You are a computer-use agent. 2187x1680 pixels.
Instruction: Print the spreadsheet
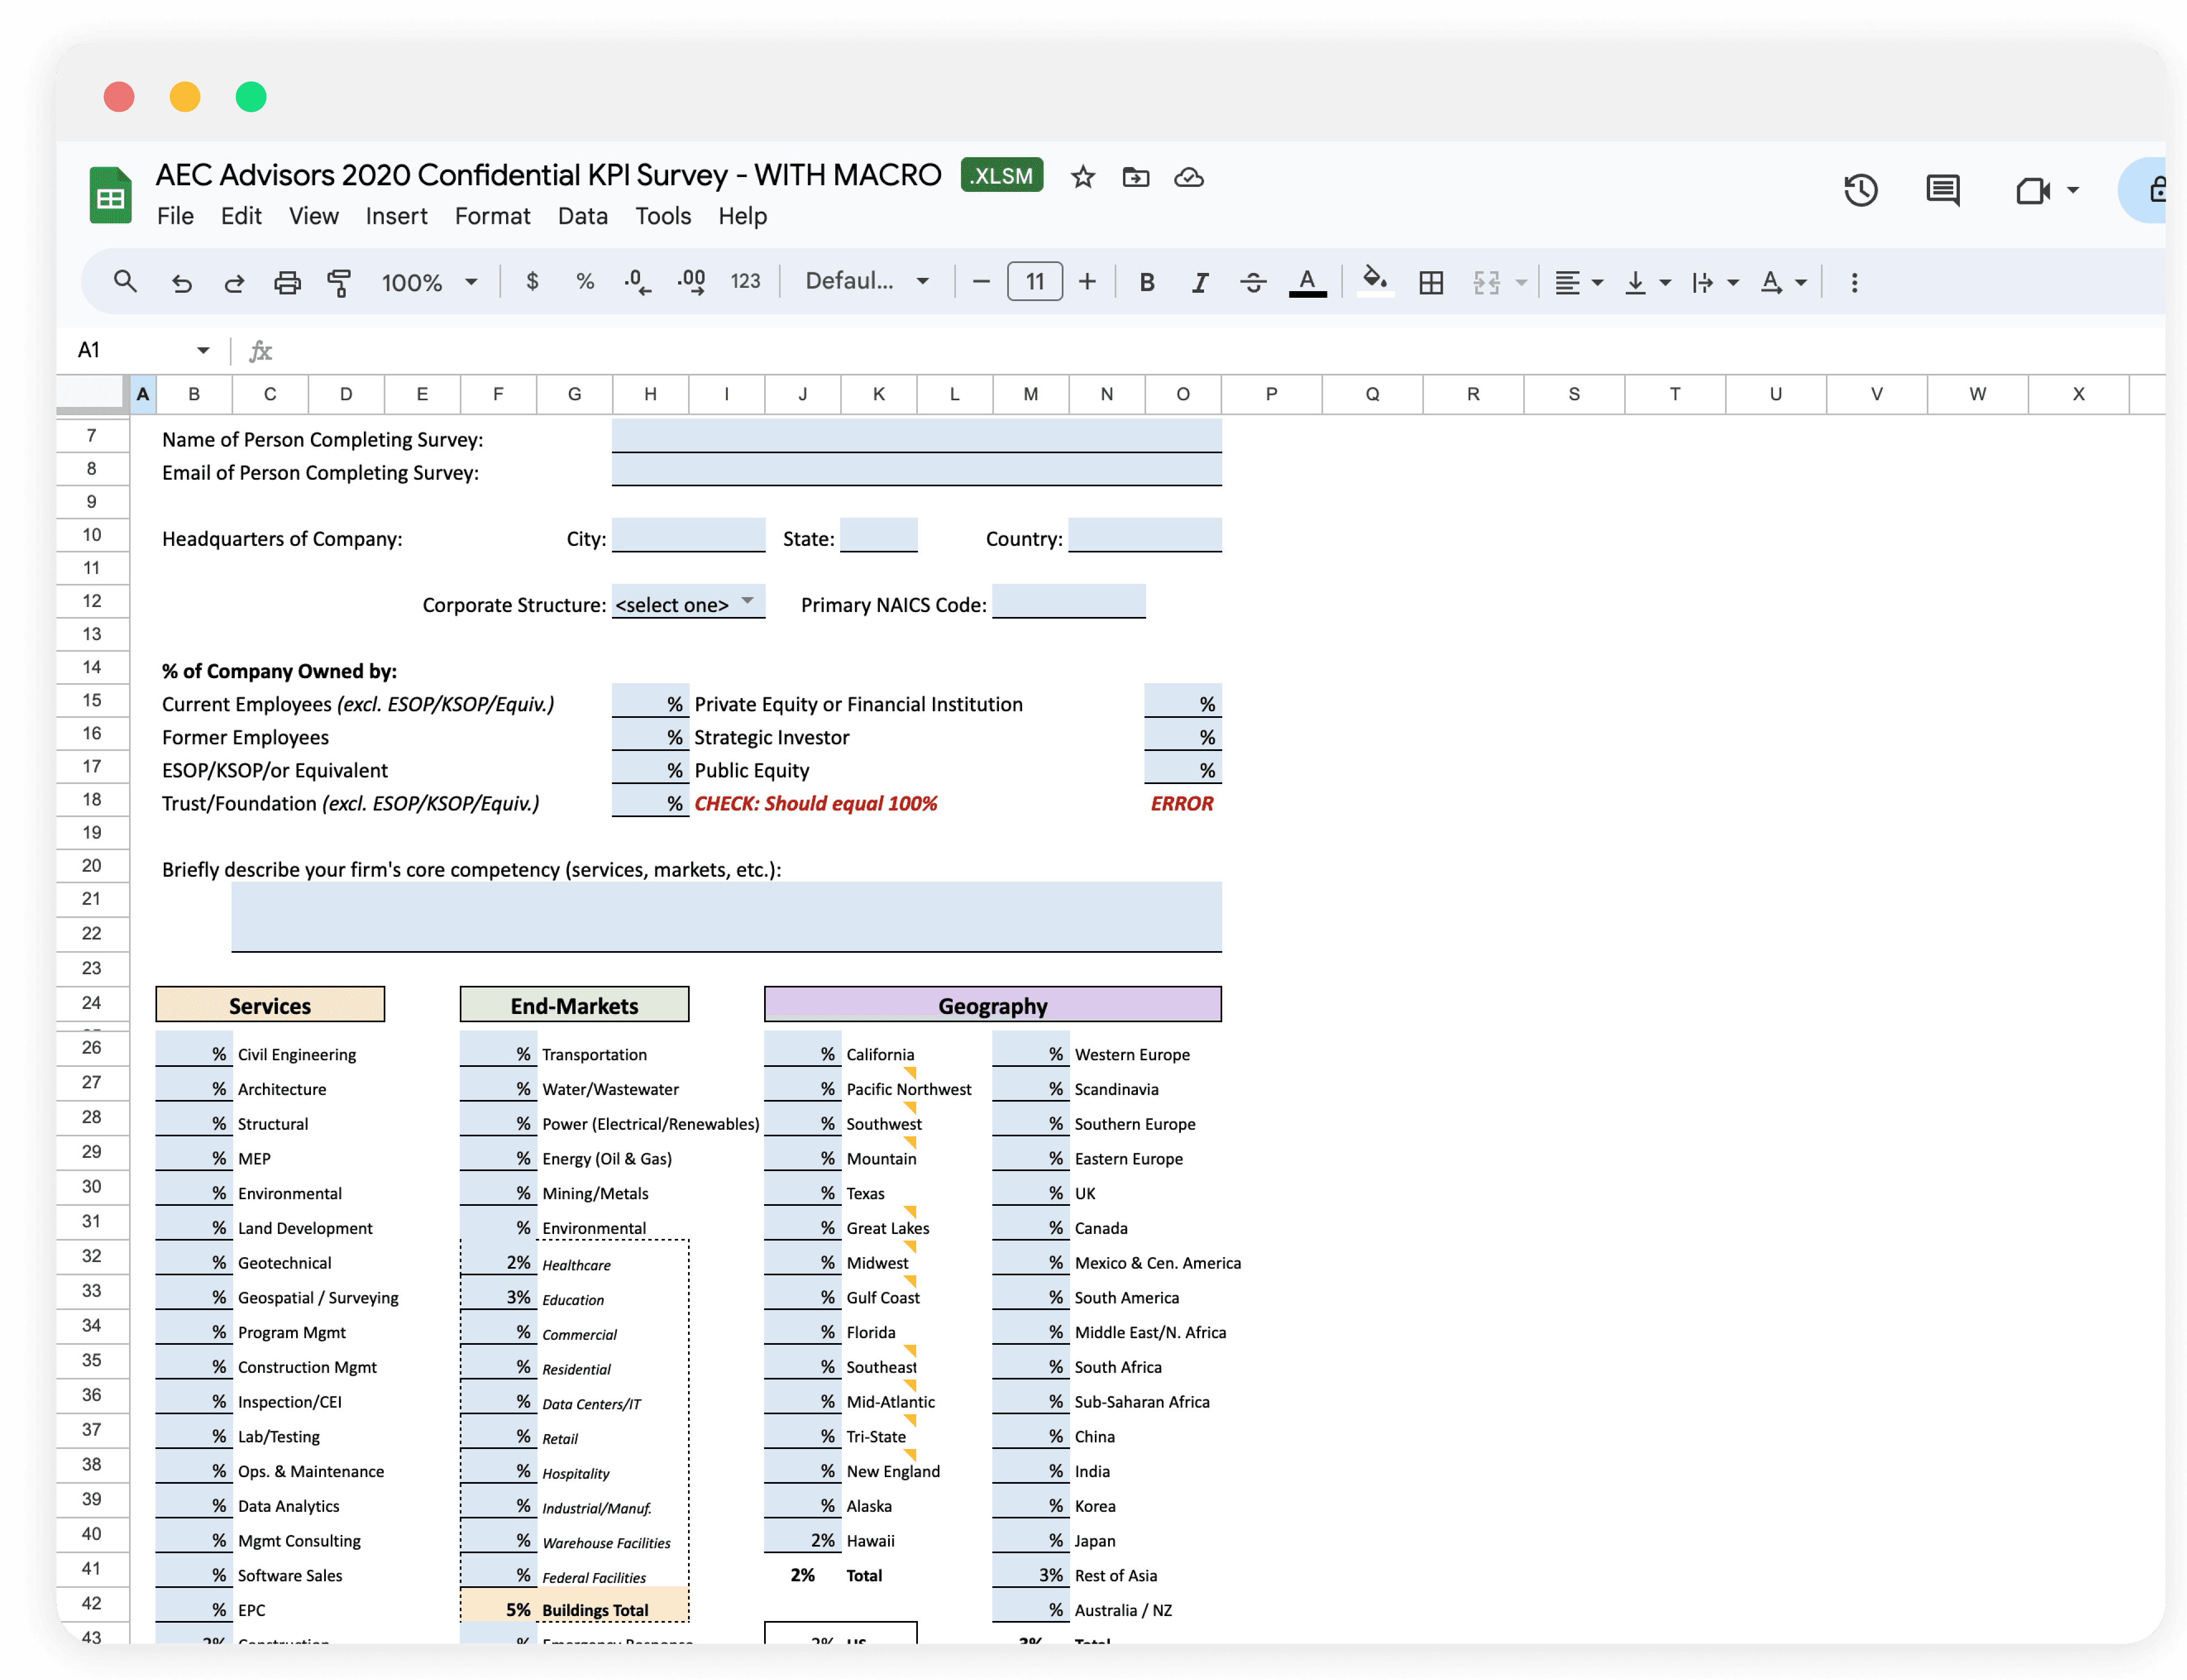tap(287, 282)
